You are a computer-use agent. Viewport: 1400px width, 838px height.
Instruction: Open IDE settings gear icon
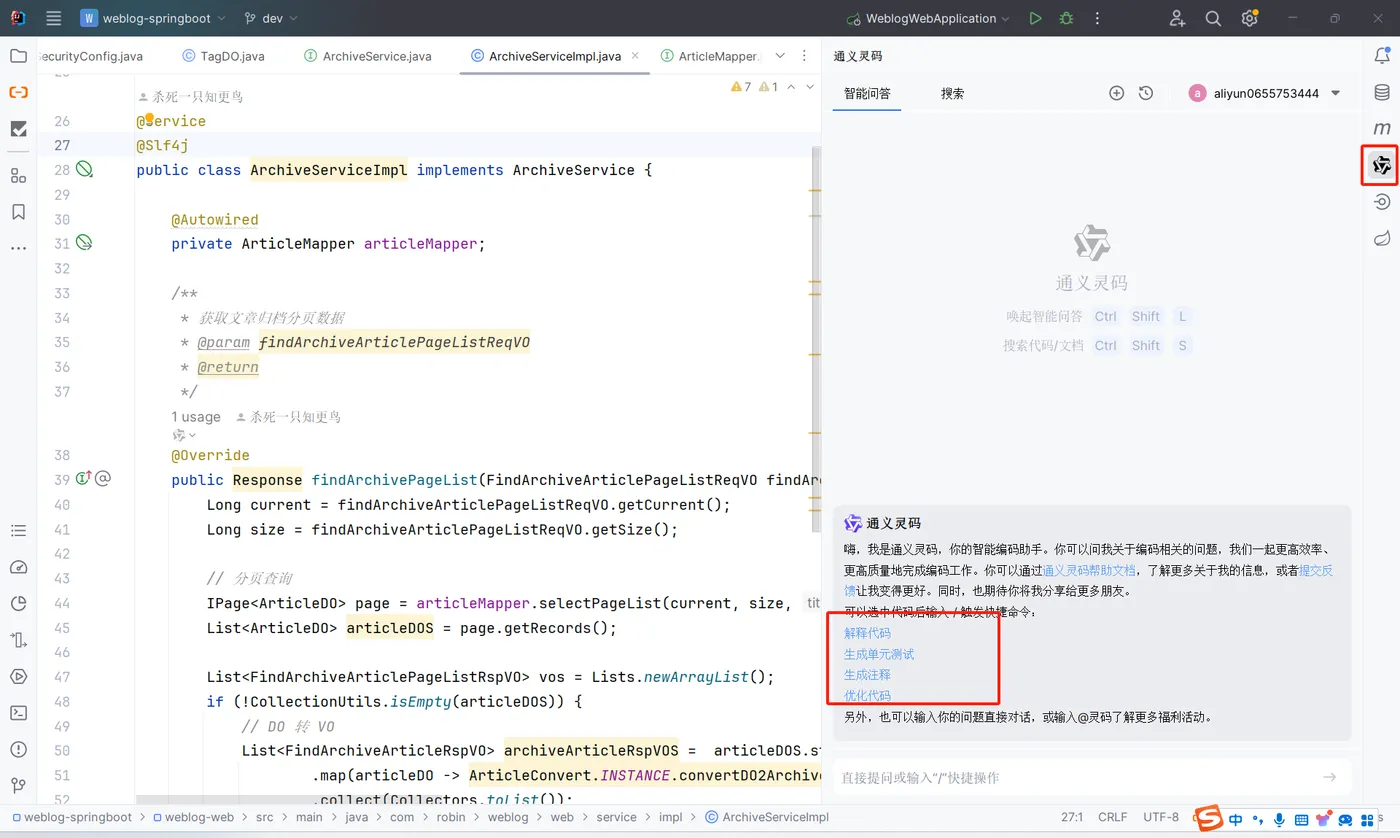(1249, 18)
